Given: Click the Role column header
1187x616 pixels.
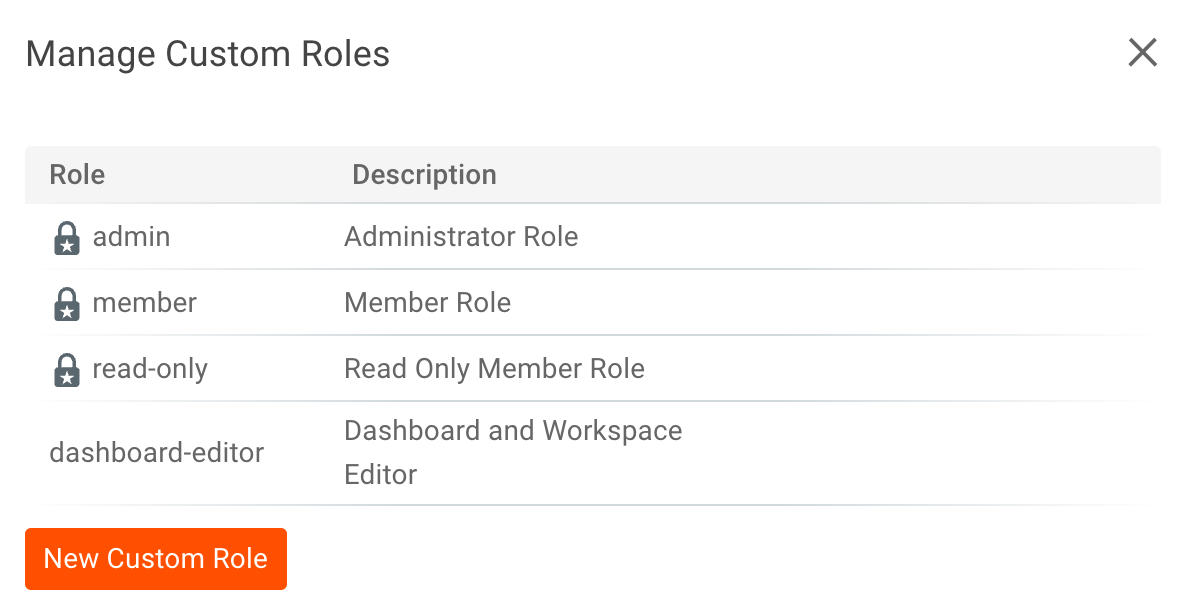Looking at the screenshot, I should pos(77,174).
